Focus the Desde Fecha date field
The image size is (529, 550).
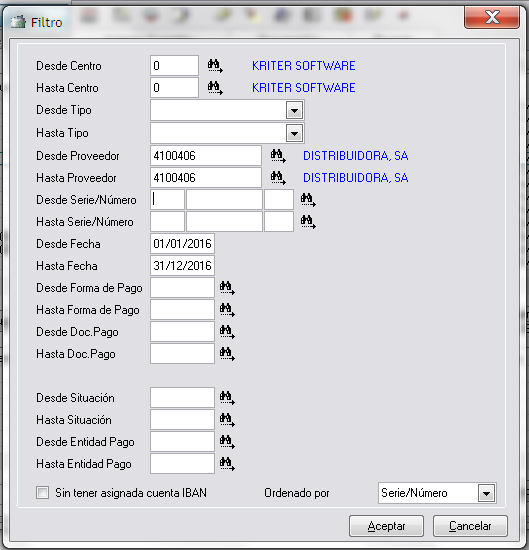tap(182, 243)
